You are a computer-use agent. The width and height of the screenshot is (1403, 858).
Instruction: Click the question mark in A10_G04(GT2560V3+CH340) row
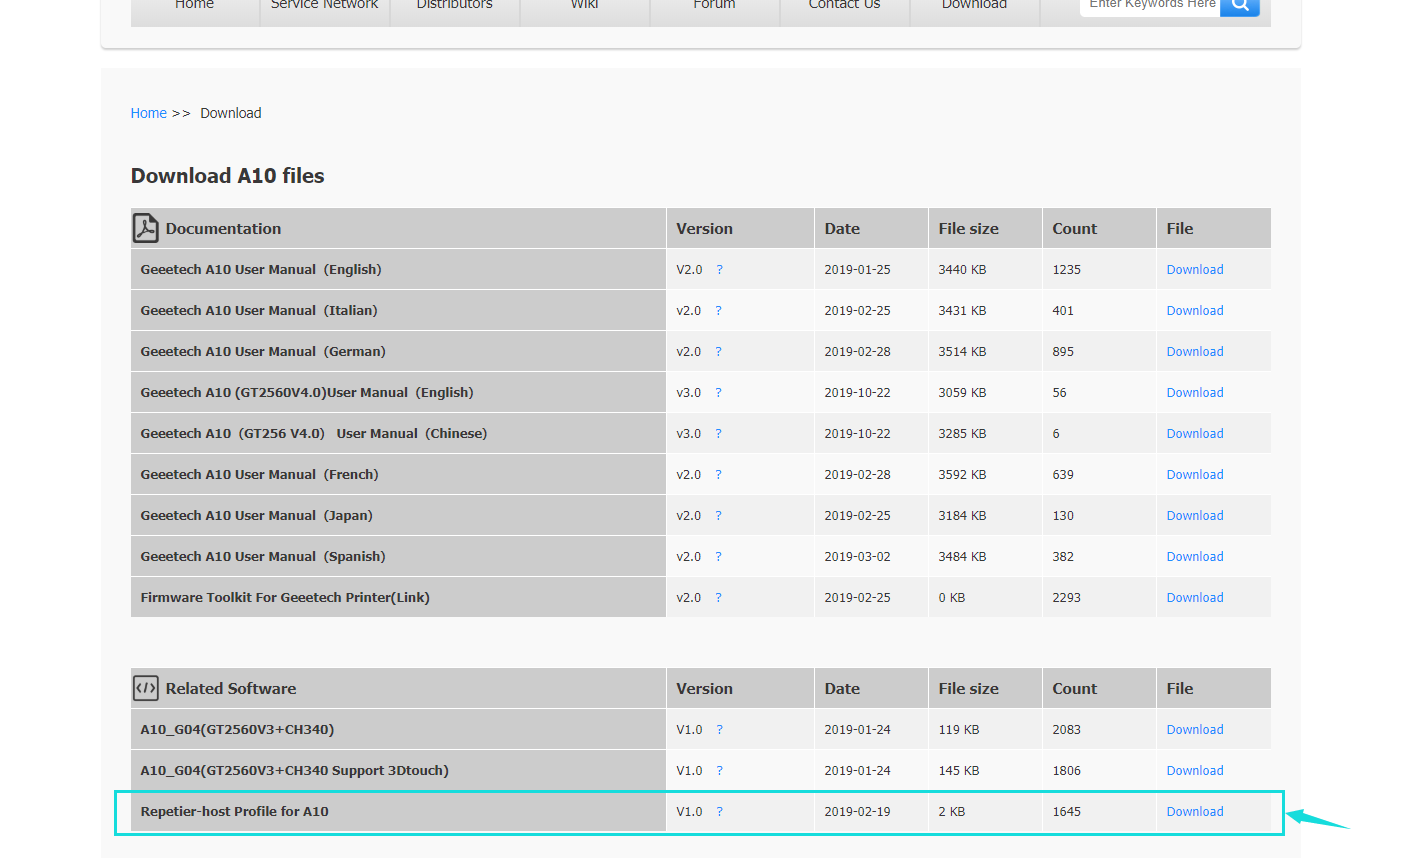click(719, 730)
